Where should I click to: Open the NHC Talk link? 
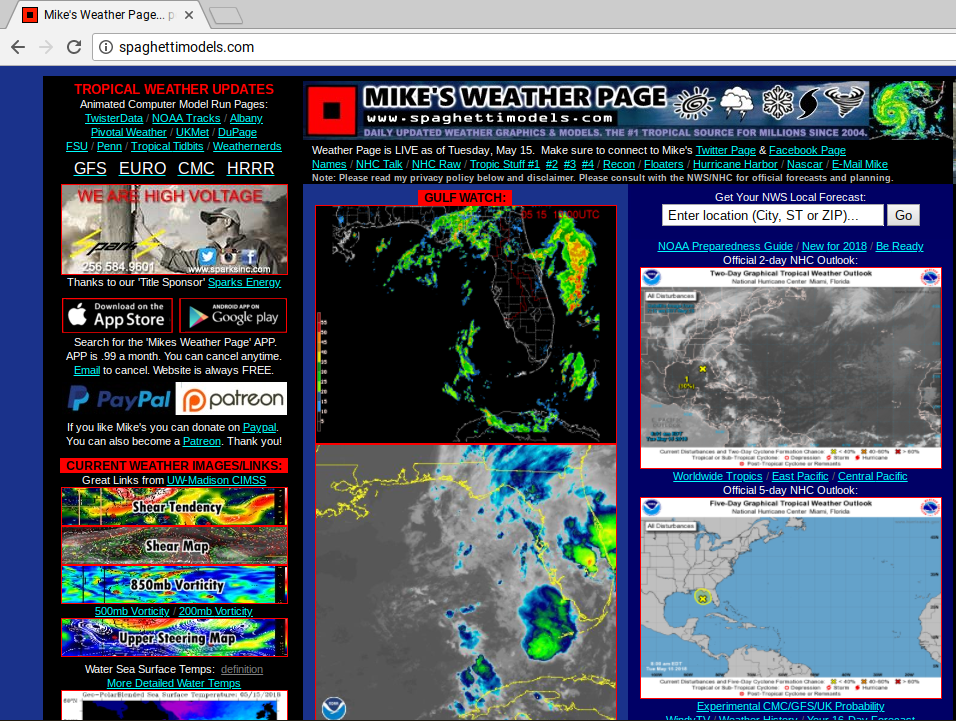coord(379,164)
